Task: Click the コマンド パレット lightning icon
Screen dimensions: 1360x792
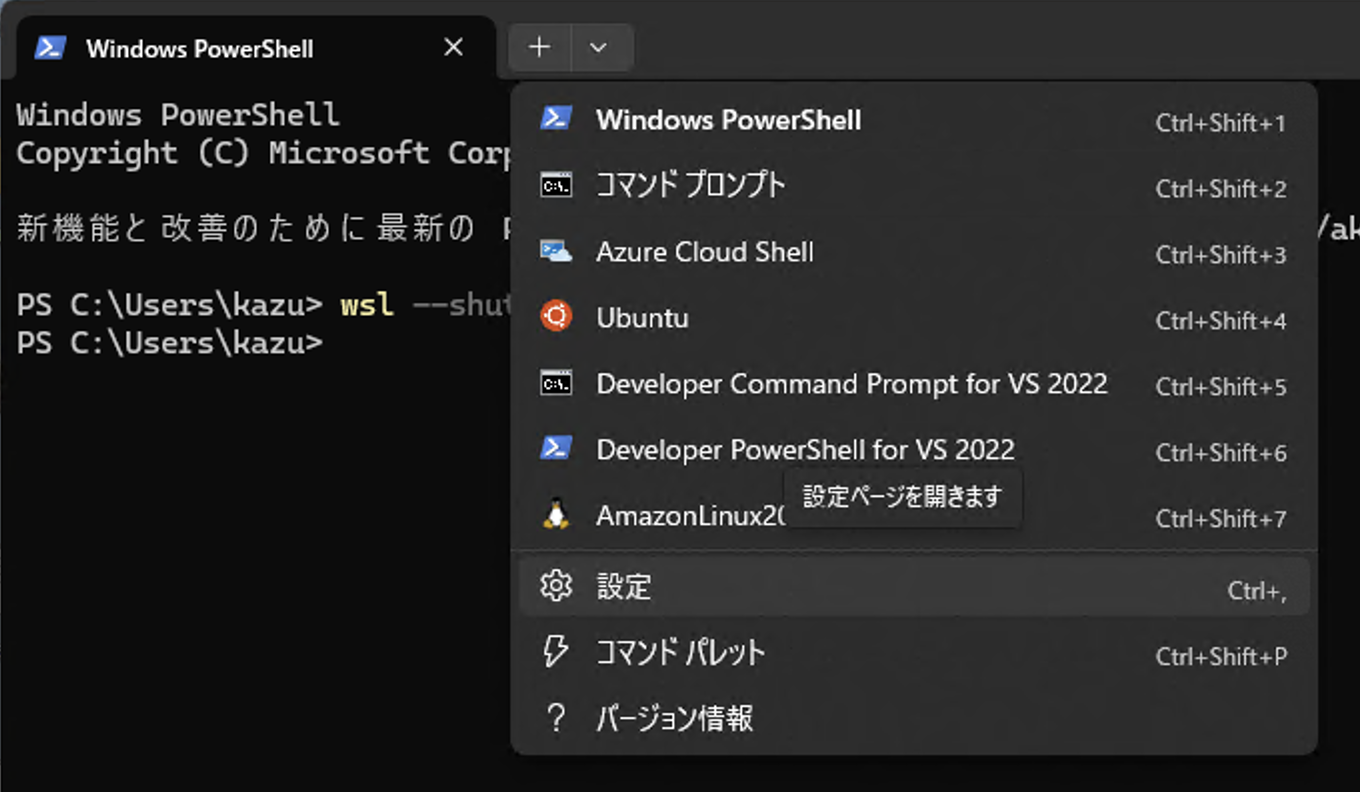Action: coord(556,653)
